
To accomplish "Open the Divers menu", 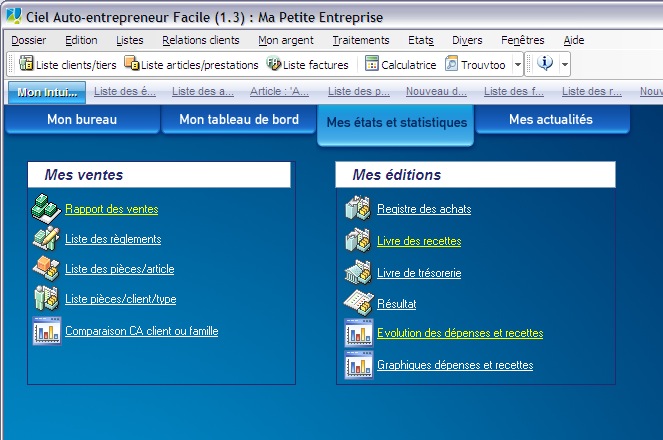I will tap(467, 40).
